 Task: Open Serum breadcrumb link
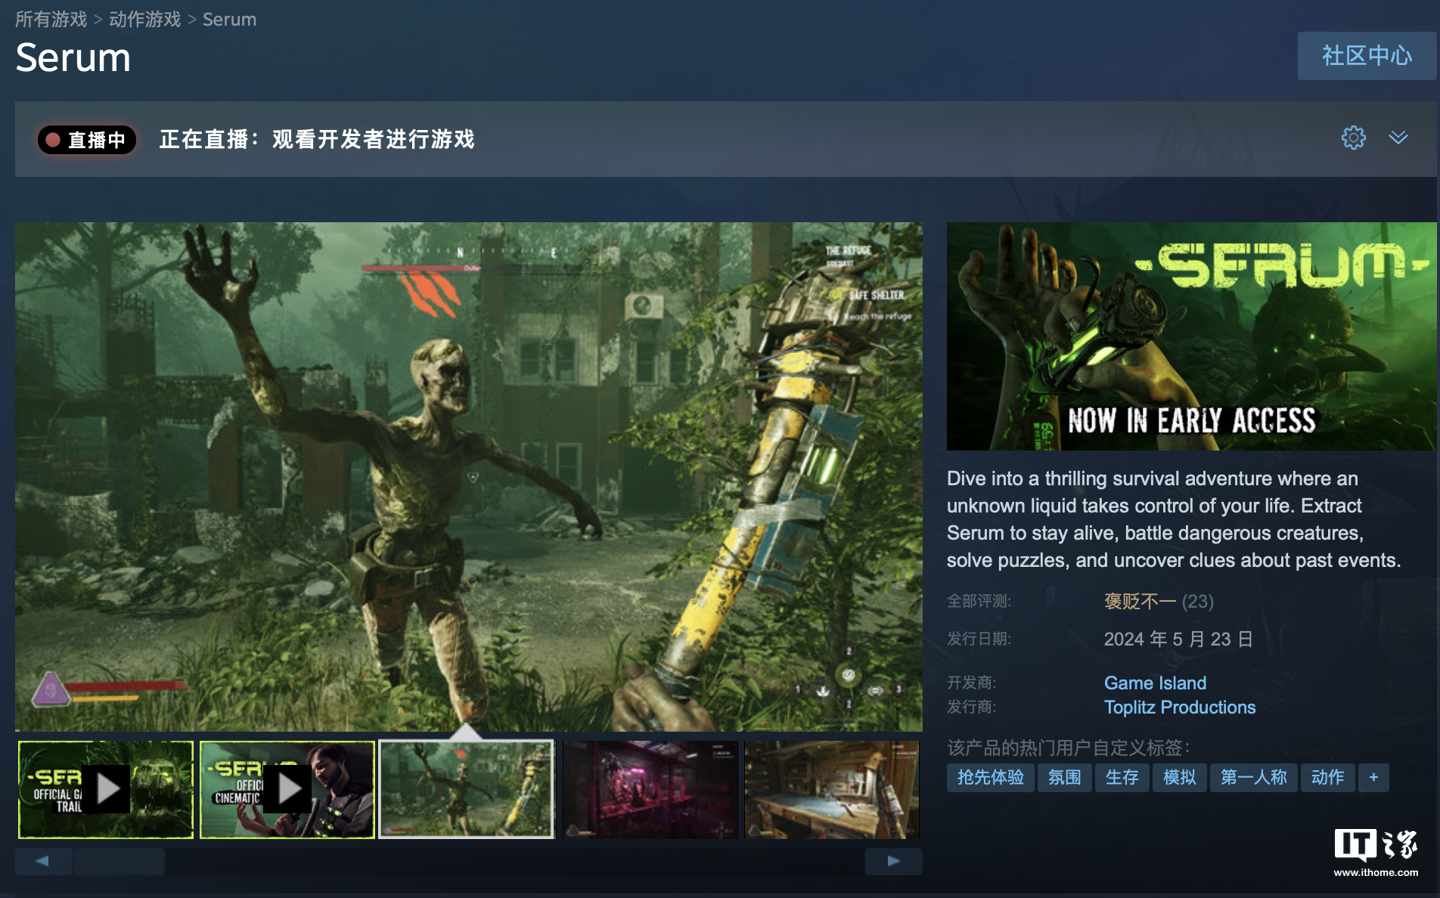[x=229, y=19]
